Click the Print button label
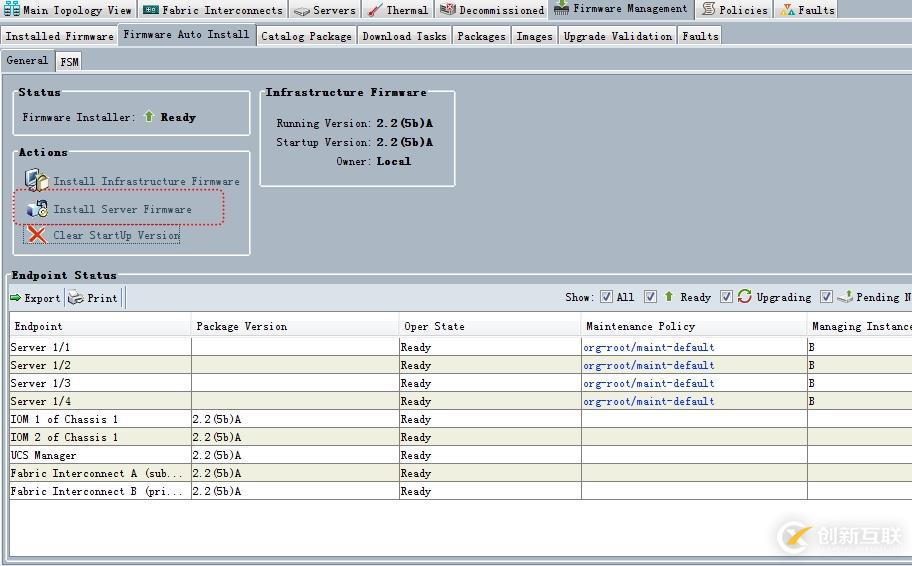The height and width of the screenshot is (566, 912). coord(102,298)
